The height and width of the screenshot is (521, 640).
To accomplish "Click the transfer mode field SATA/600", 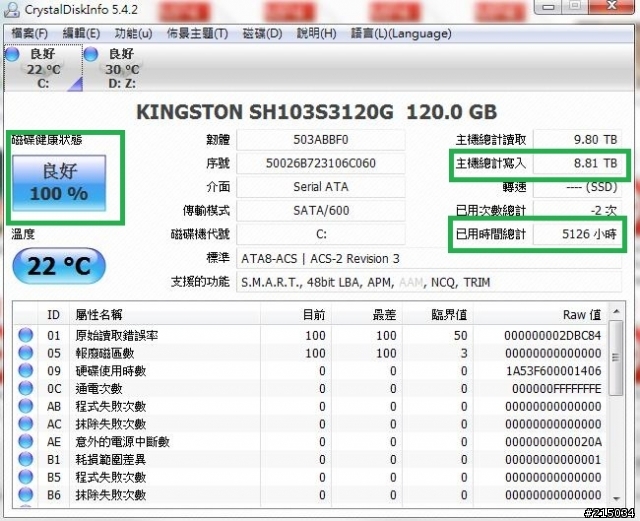I will coord(320,211).
